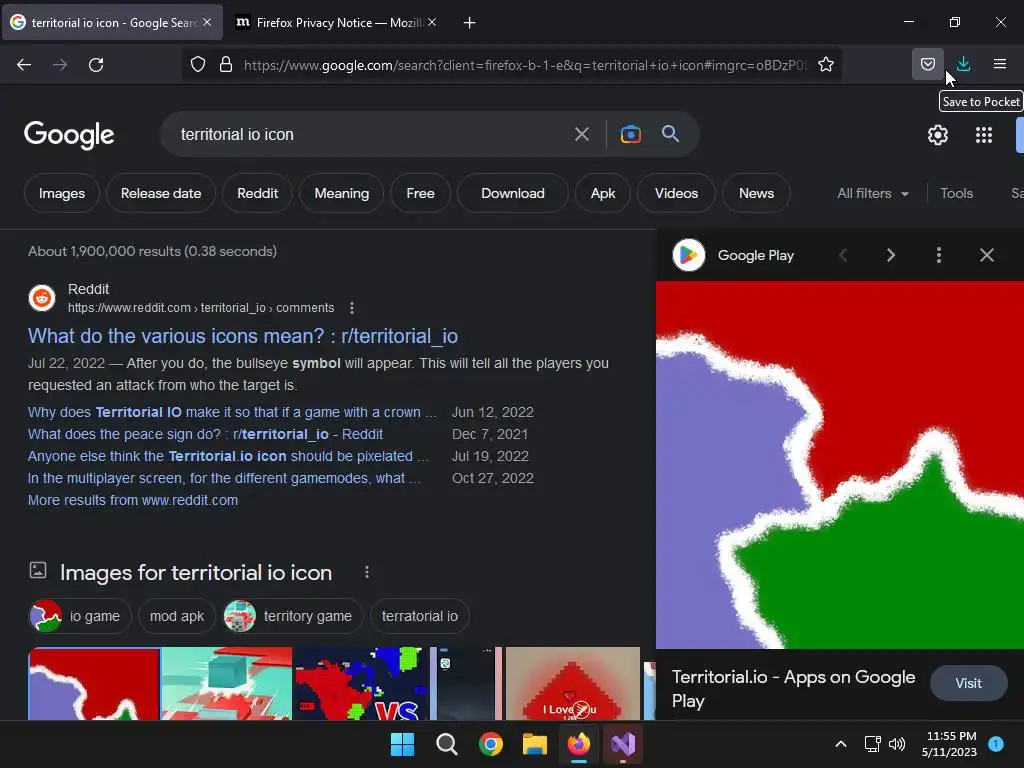Close the Firefox Privacy Notice tab

[x=432, y=22]
